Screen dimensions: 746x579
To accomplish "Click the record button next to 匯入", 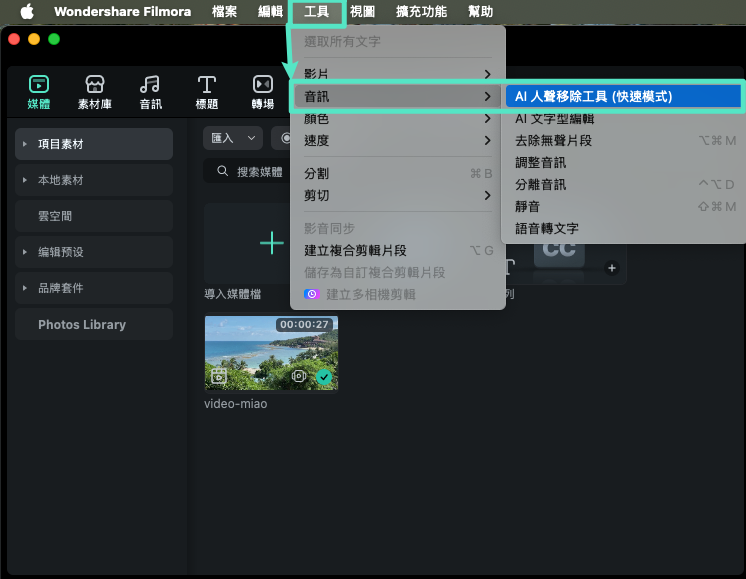I will pos(285,138).
